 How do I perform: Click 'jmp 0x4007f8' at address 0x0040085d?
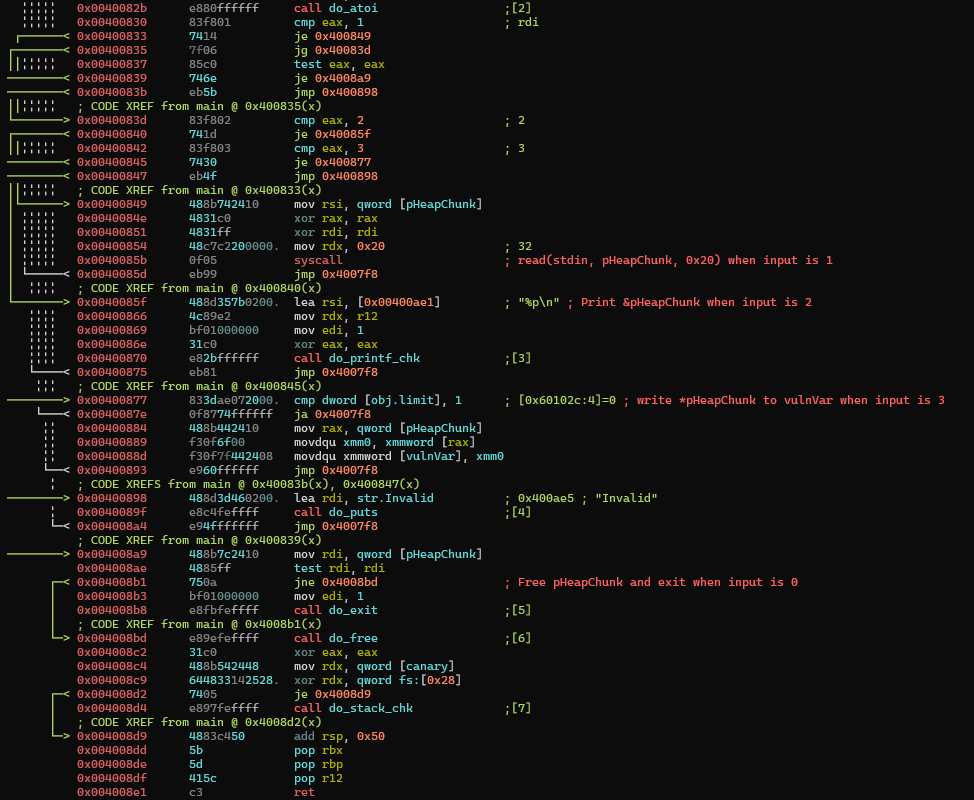coord(335,275)
